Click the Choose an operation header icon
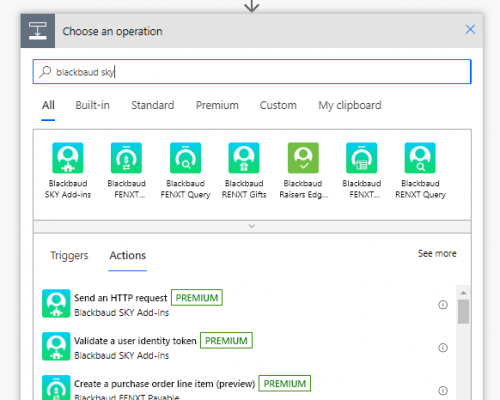500x400 pixels. pos(38,31)
